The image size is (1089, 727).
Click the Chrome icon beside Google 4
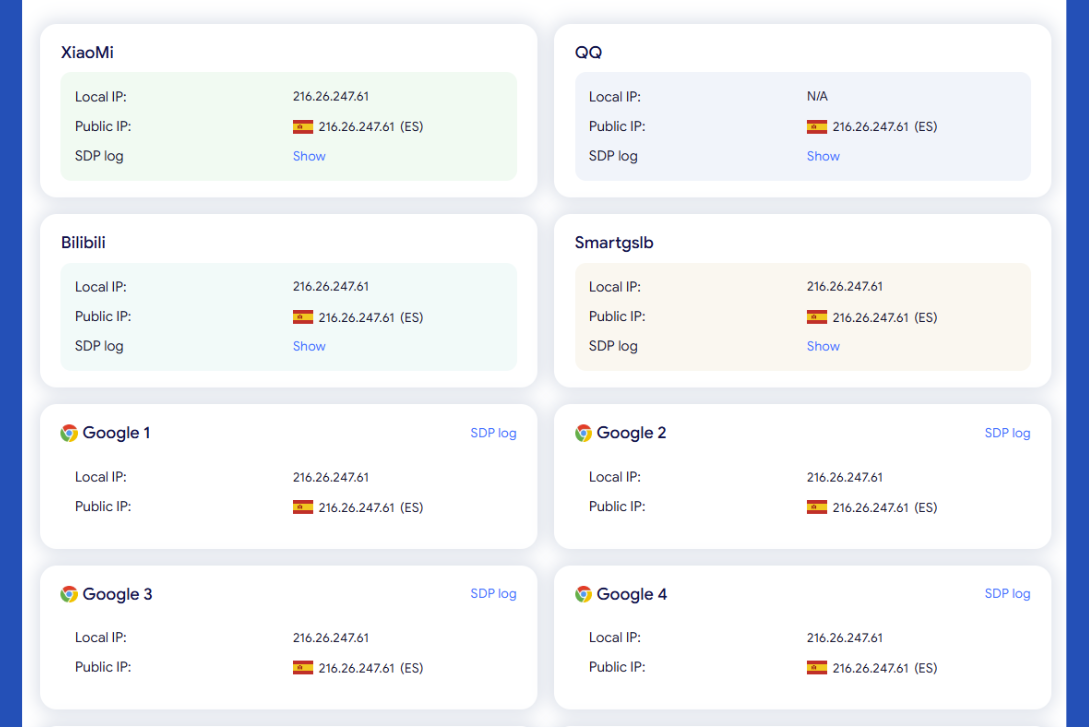(583, 594)
